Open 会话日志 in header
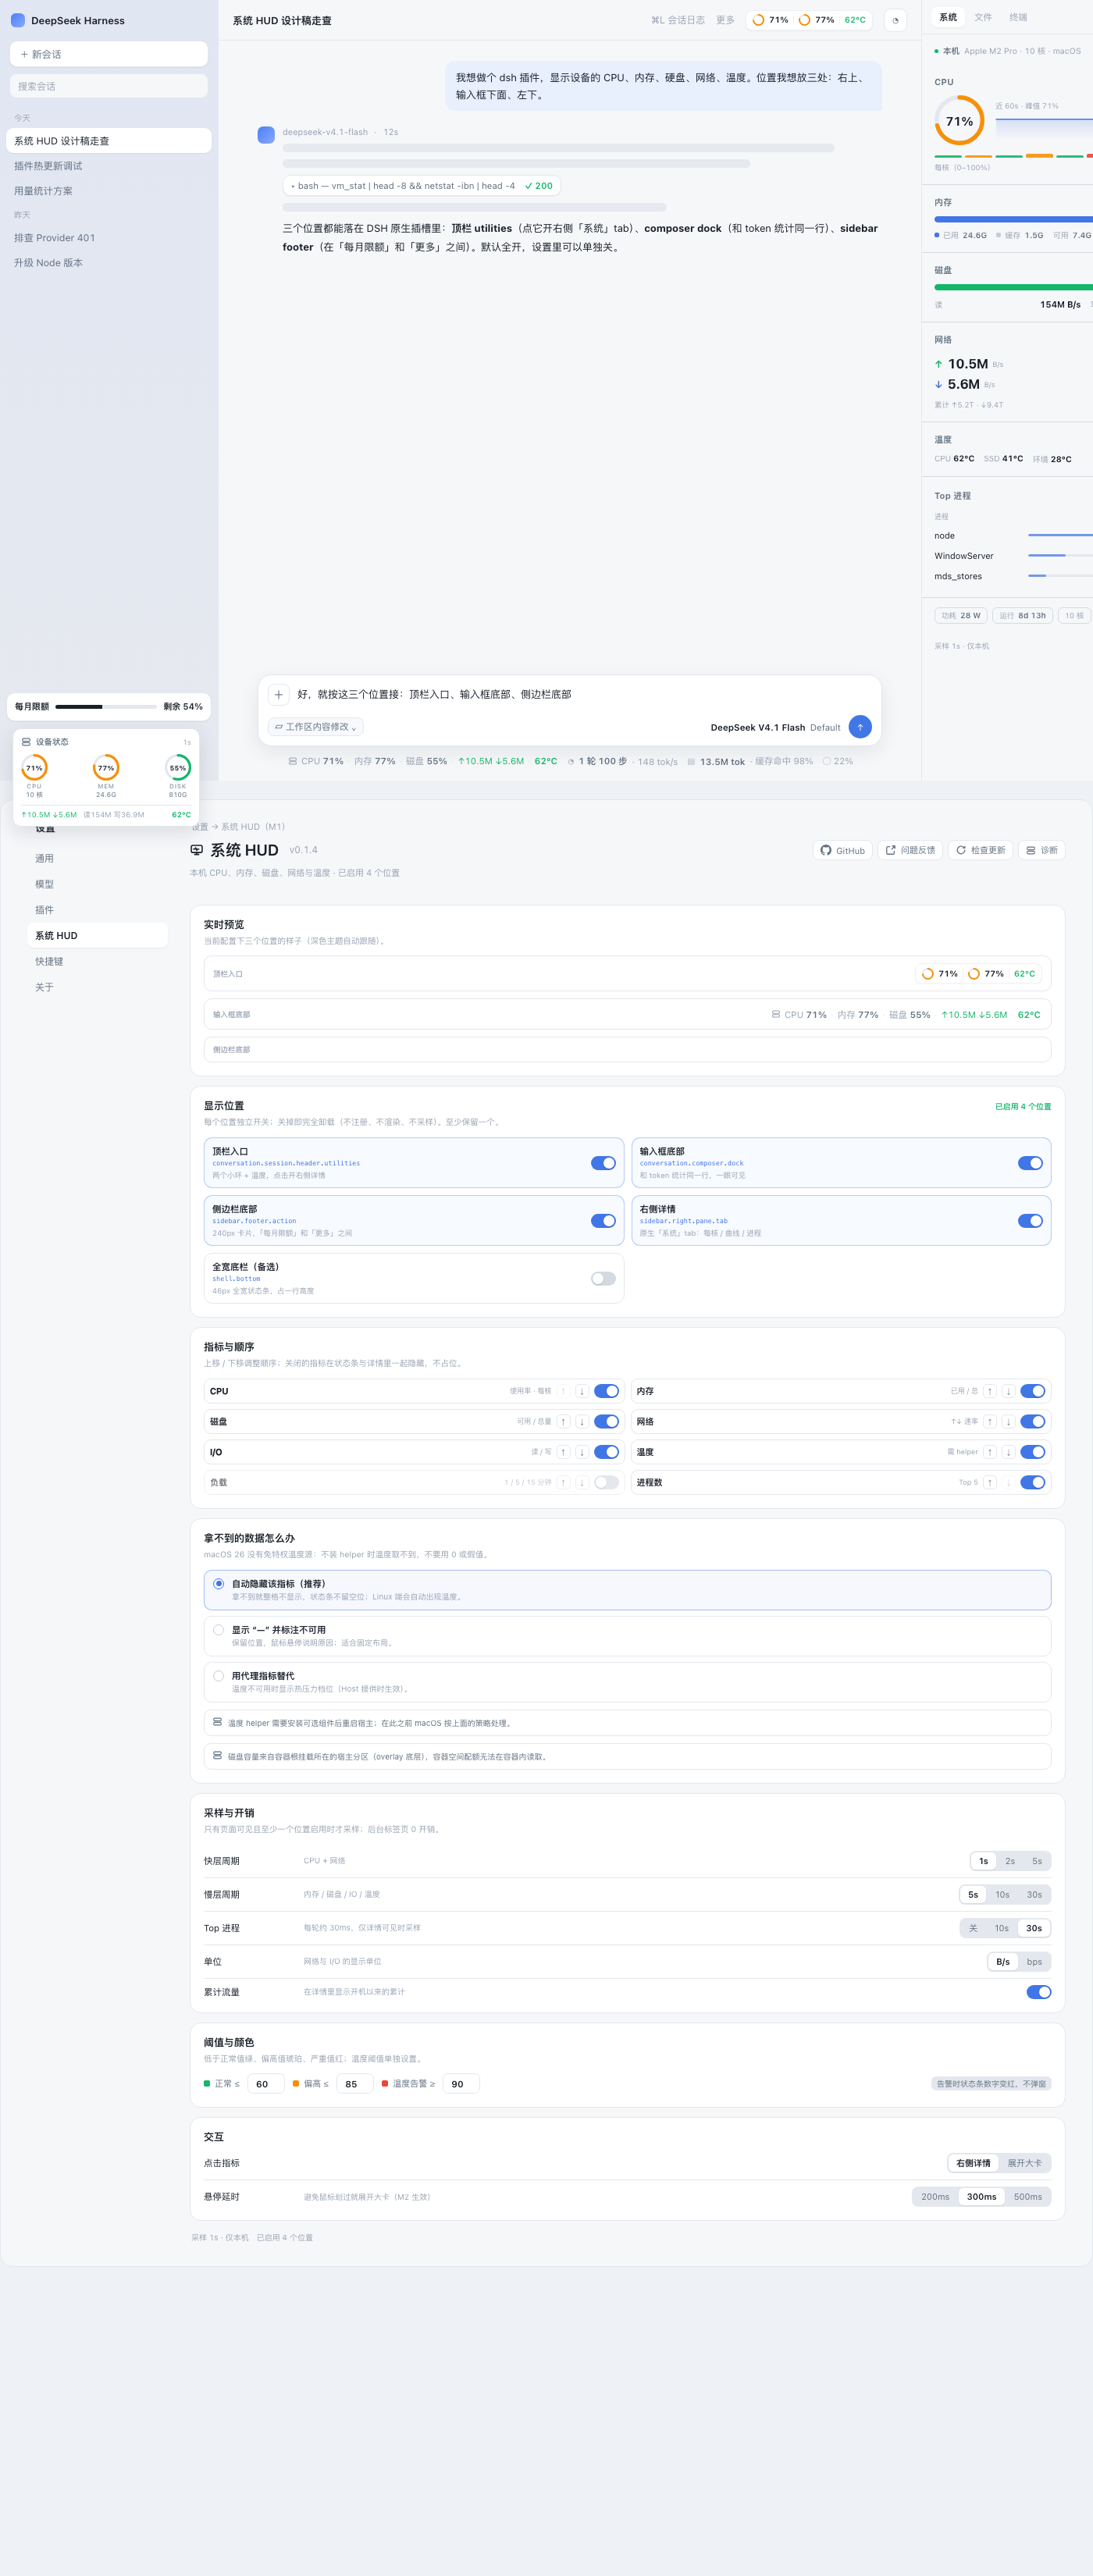This screenshot has height=2576, width=1093. click(x=678, y=20)
